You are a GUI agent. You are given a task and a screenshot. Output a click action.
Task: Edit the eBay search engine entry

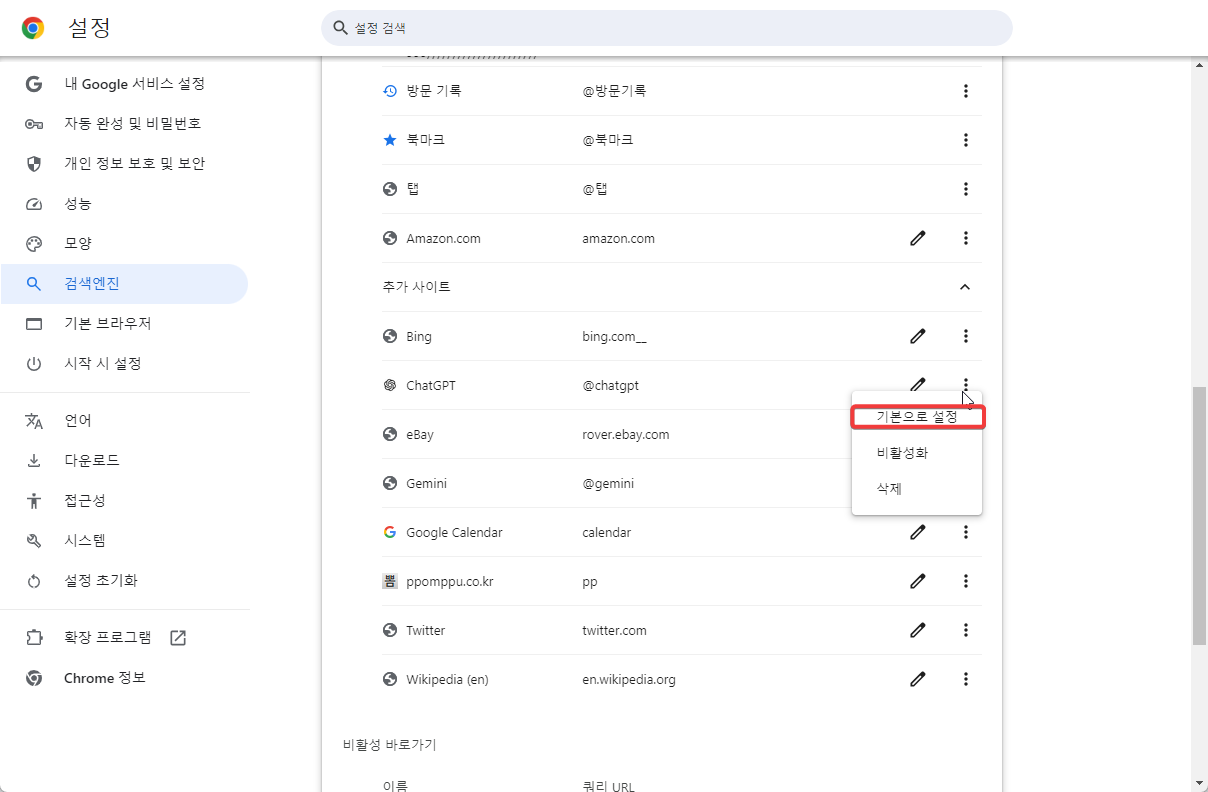pos(917,434)
